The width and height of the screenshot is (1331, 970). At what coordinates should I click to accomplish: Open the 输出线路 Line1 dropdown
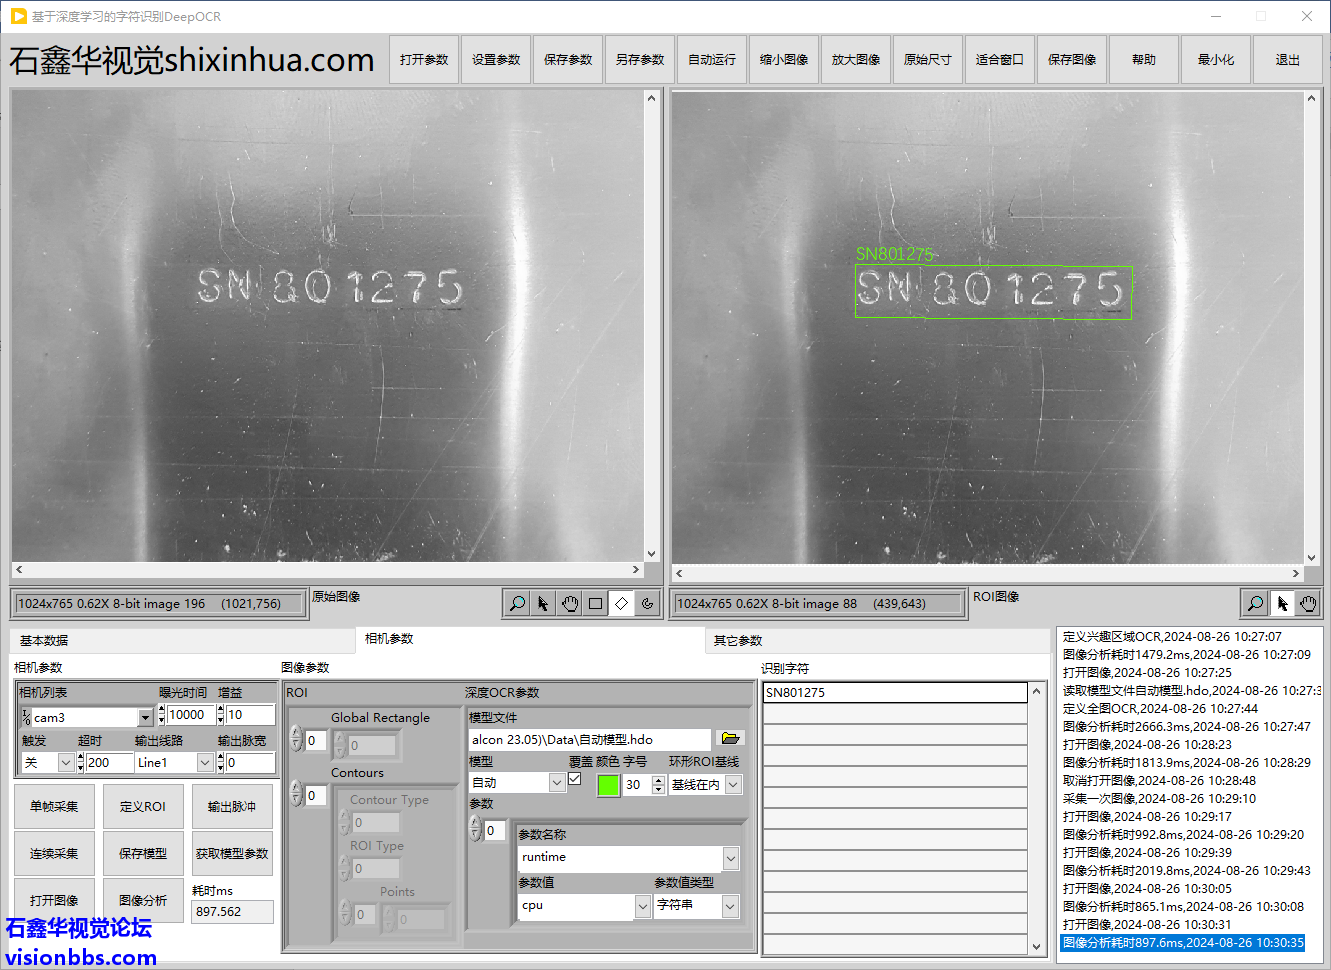[x=205, y=763]
